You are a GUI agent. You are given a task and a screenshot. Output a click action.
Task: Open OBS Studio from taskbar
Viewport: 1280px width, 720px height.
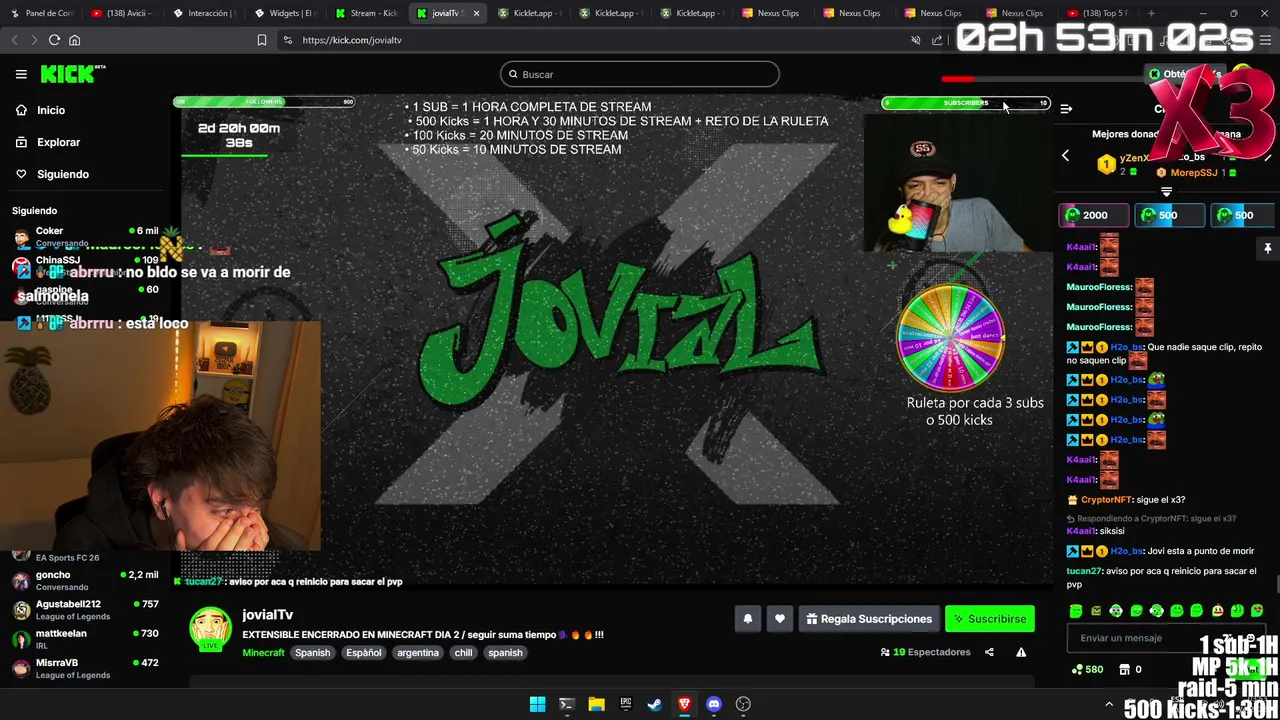pos(743,704)
